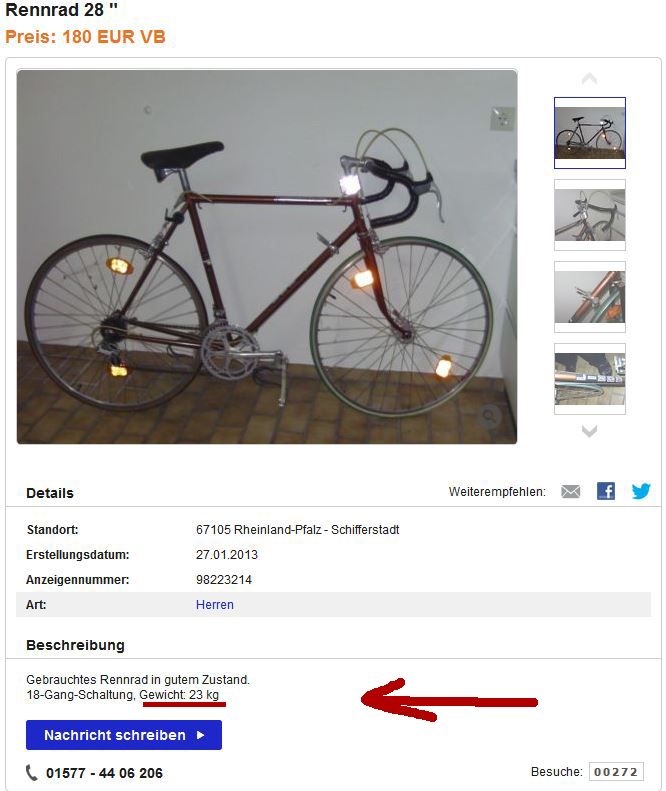
Task: Open the Herren category link
Action: click(x=214, y=604)
